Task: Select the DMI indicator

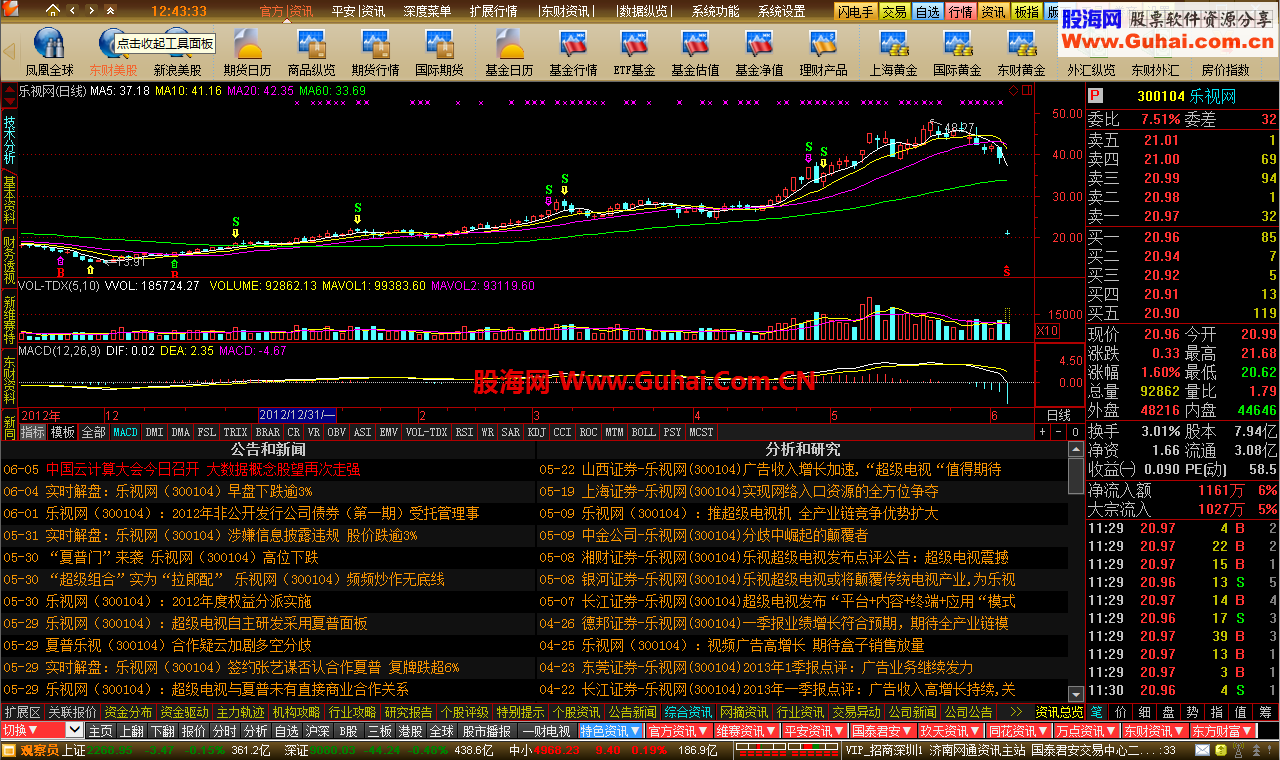Action: (154, 432)
